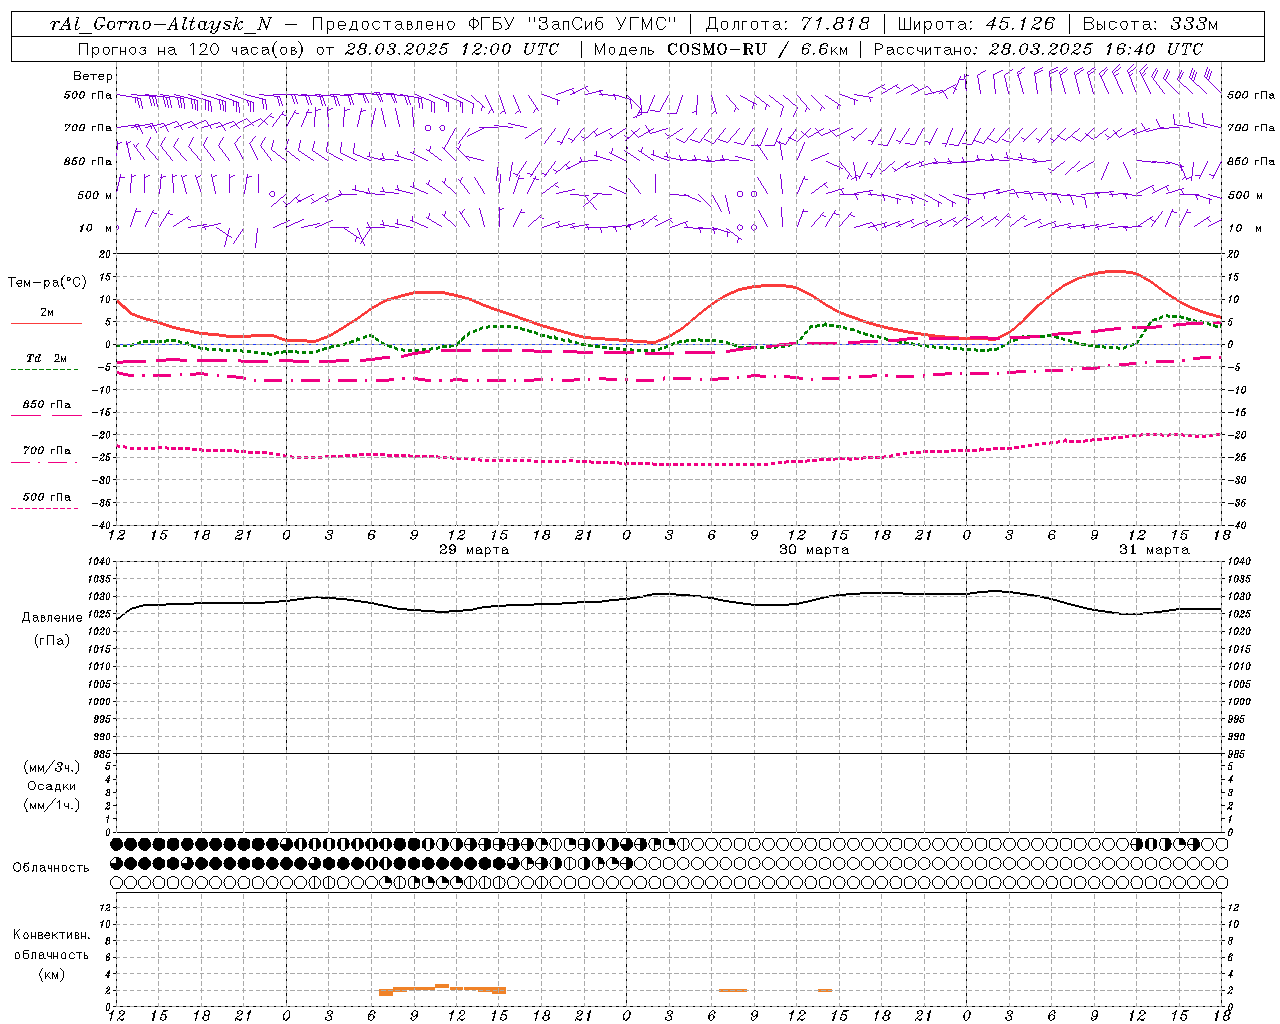Click the 30 марта date label
Image resolution: width=1280 pixels, height=1024 pixels.
click(814, 550)
